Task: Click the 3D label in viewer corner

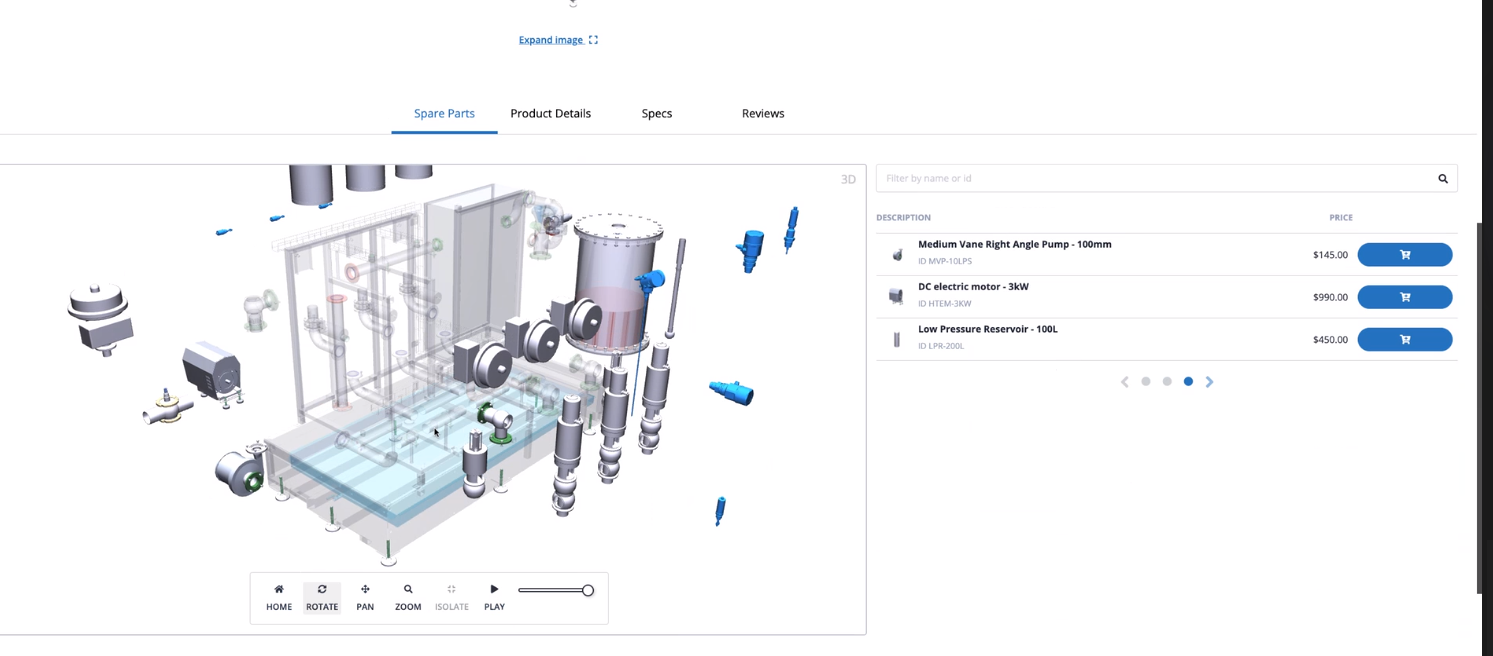Action: [848, 180]
